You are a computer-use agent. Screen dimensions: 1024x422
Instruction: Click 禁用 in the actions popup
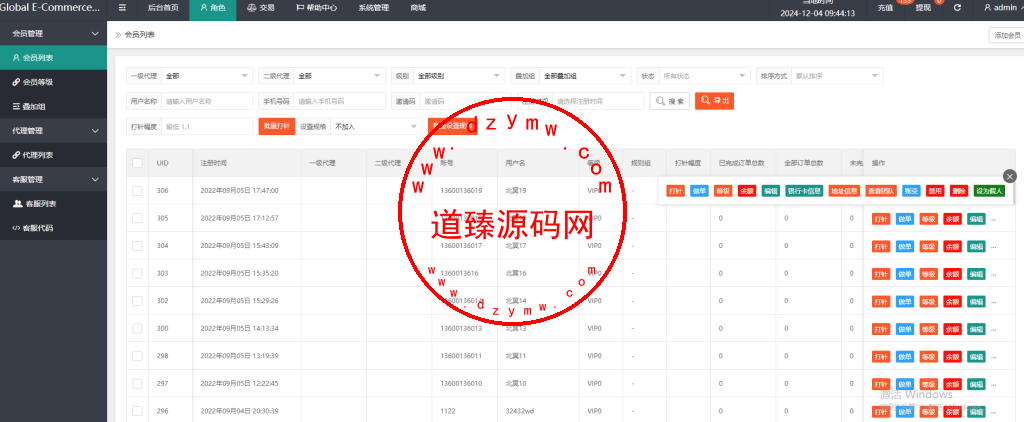click(x=936, y=191)
